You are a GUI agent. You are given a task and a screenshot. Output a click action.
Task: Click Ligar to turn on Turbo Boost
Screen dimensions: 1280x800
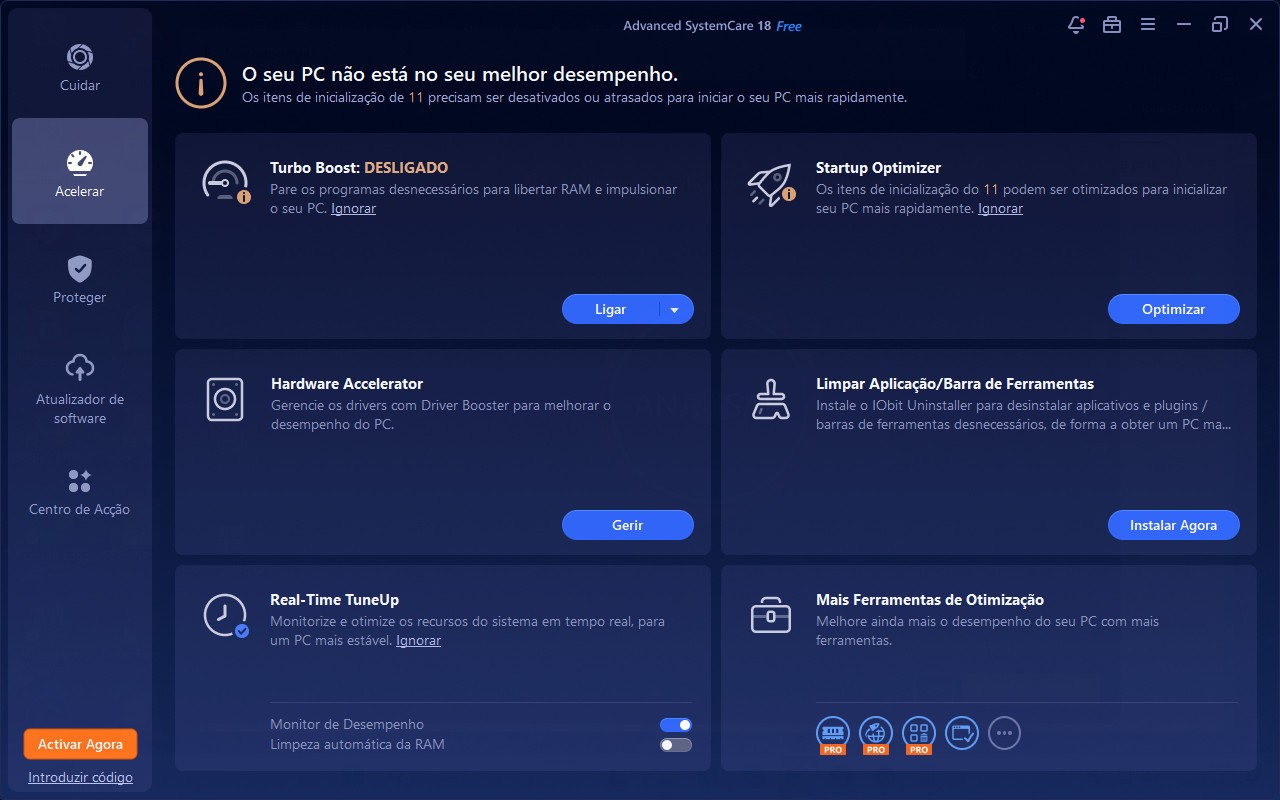(610, 309)
